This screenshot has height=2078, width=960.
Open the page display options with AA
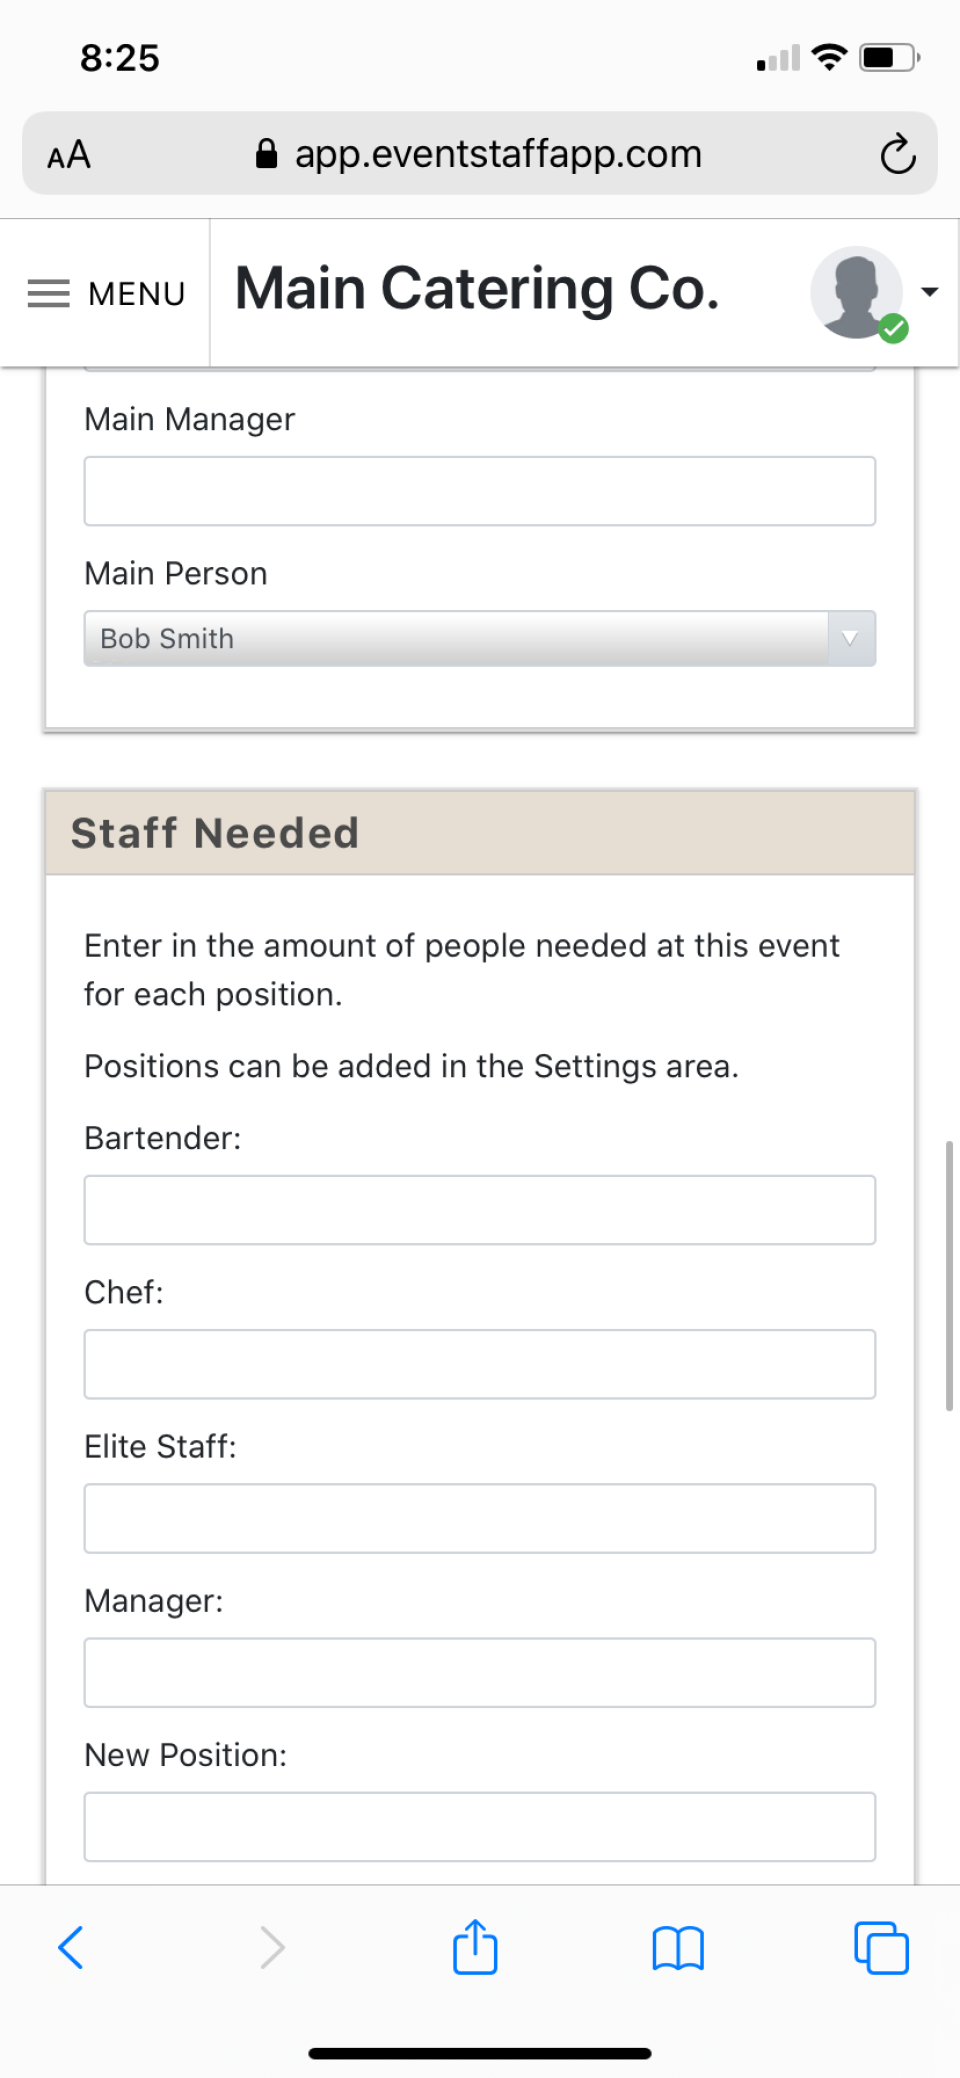click(x=67, y=155)
